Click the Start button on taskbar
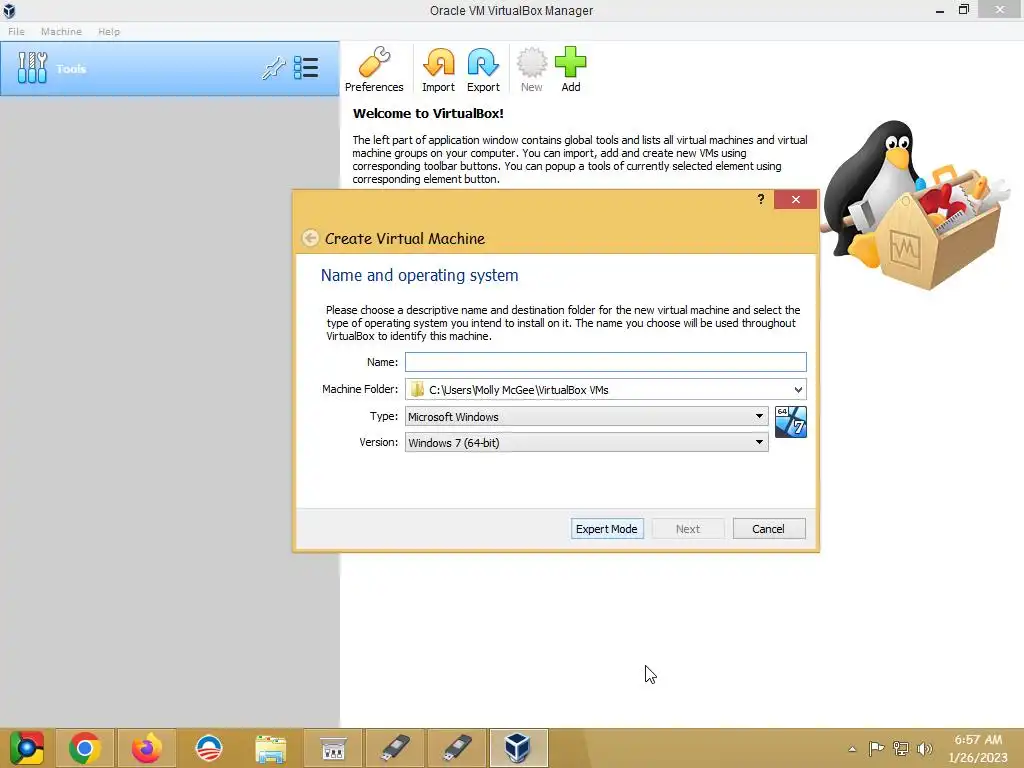1024x768 pixels. point(26,748)
